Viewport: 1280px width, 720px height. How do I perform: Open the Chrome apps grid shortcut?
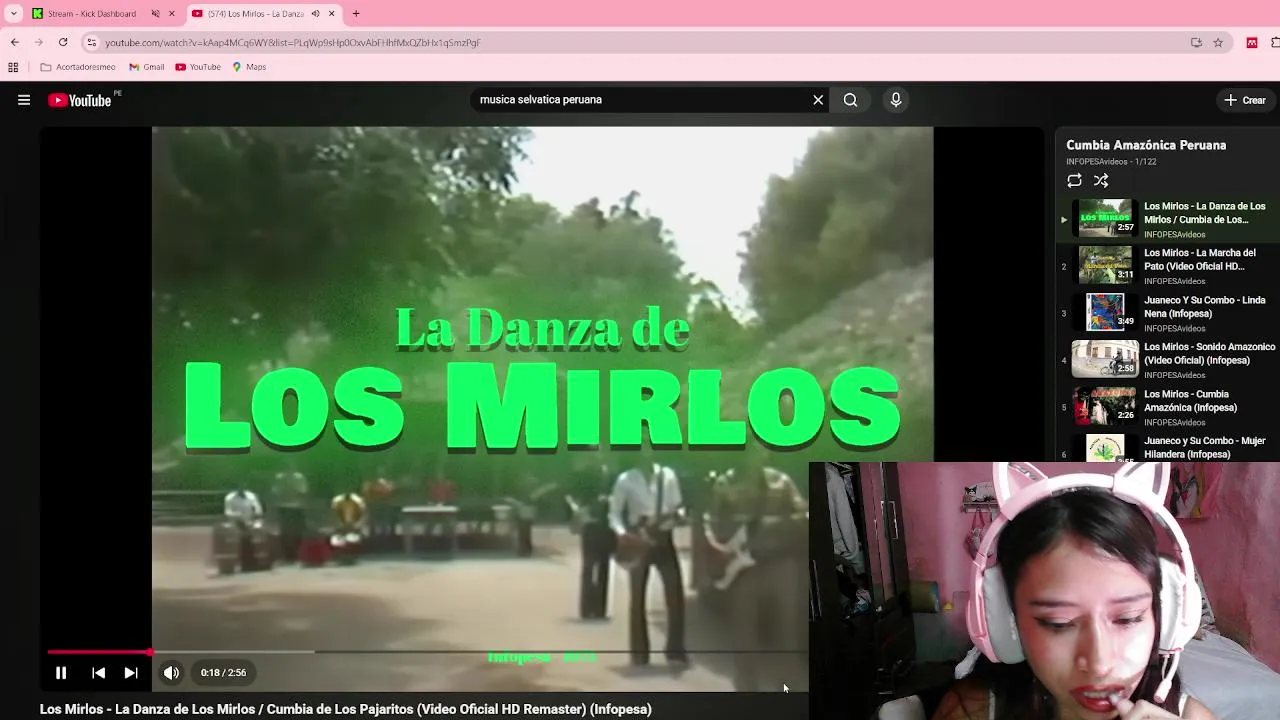tap(13, 67)
